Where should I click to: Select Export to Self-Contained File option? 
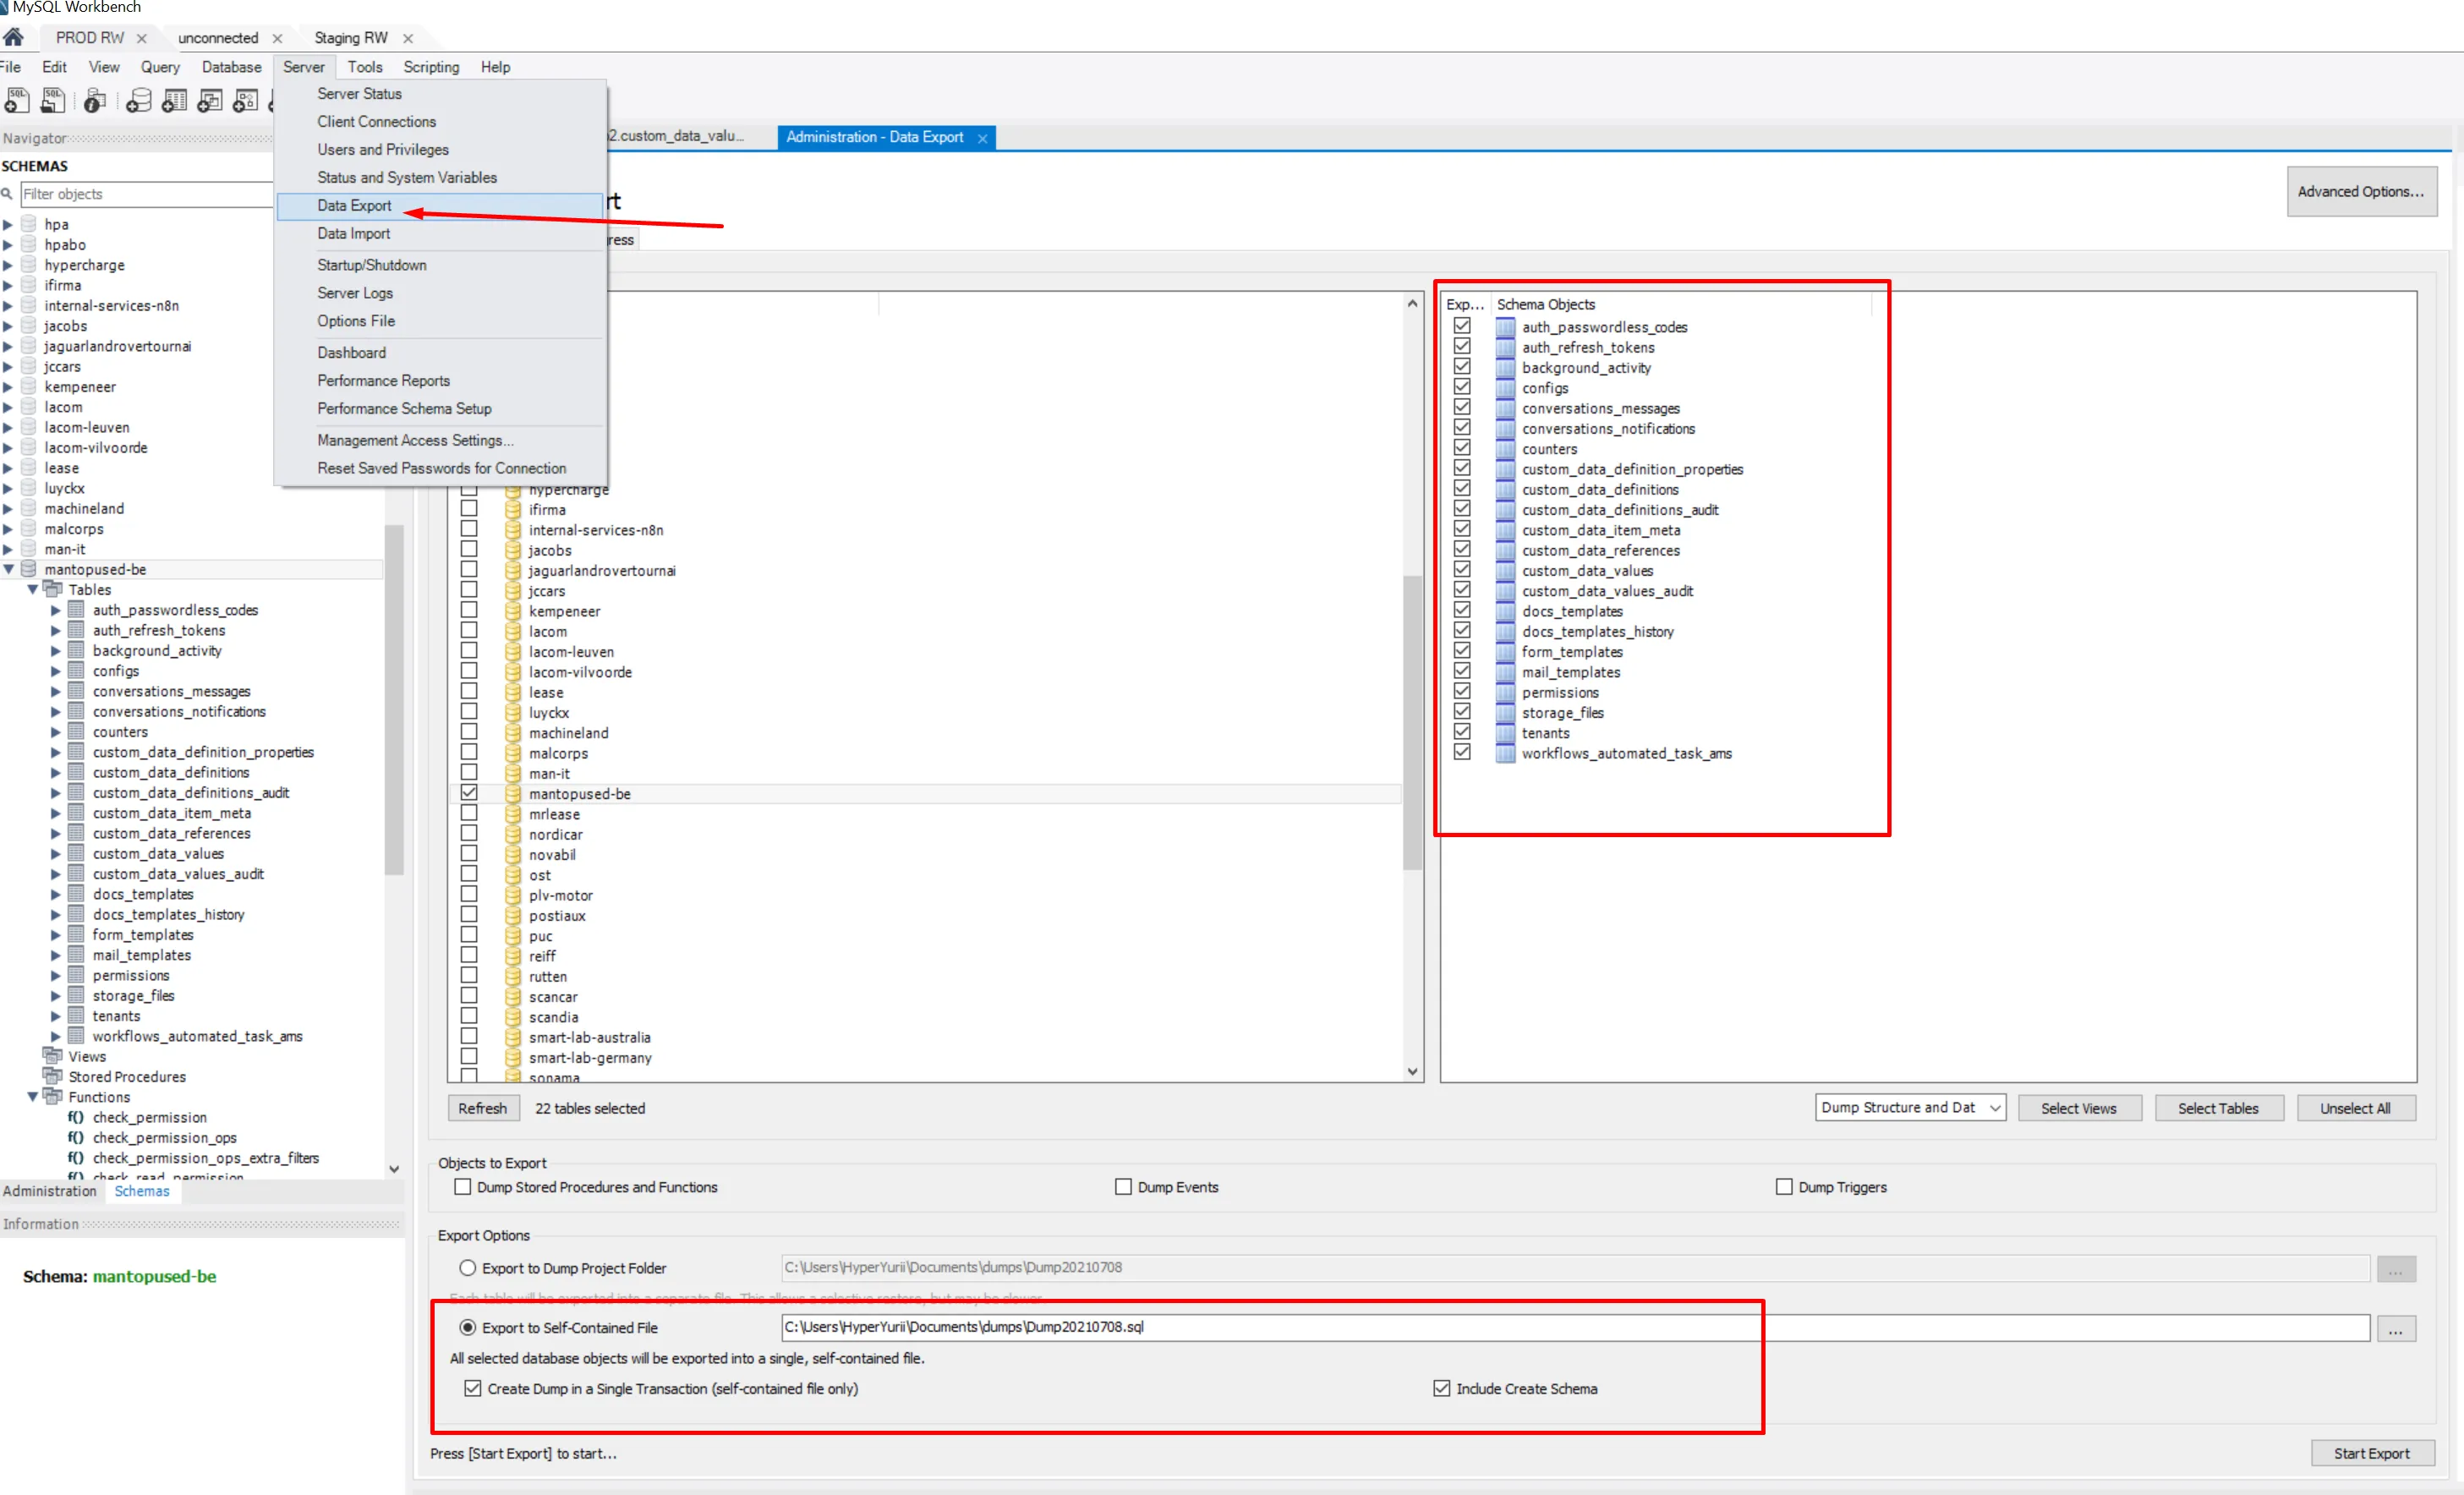click(468, 1328)
